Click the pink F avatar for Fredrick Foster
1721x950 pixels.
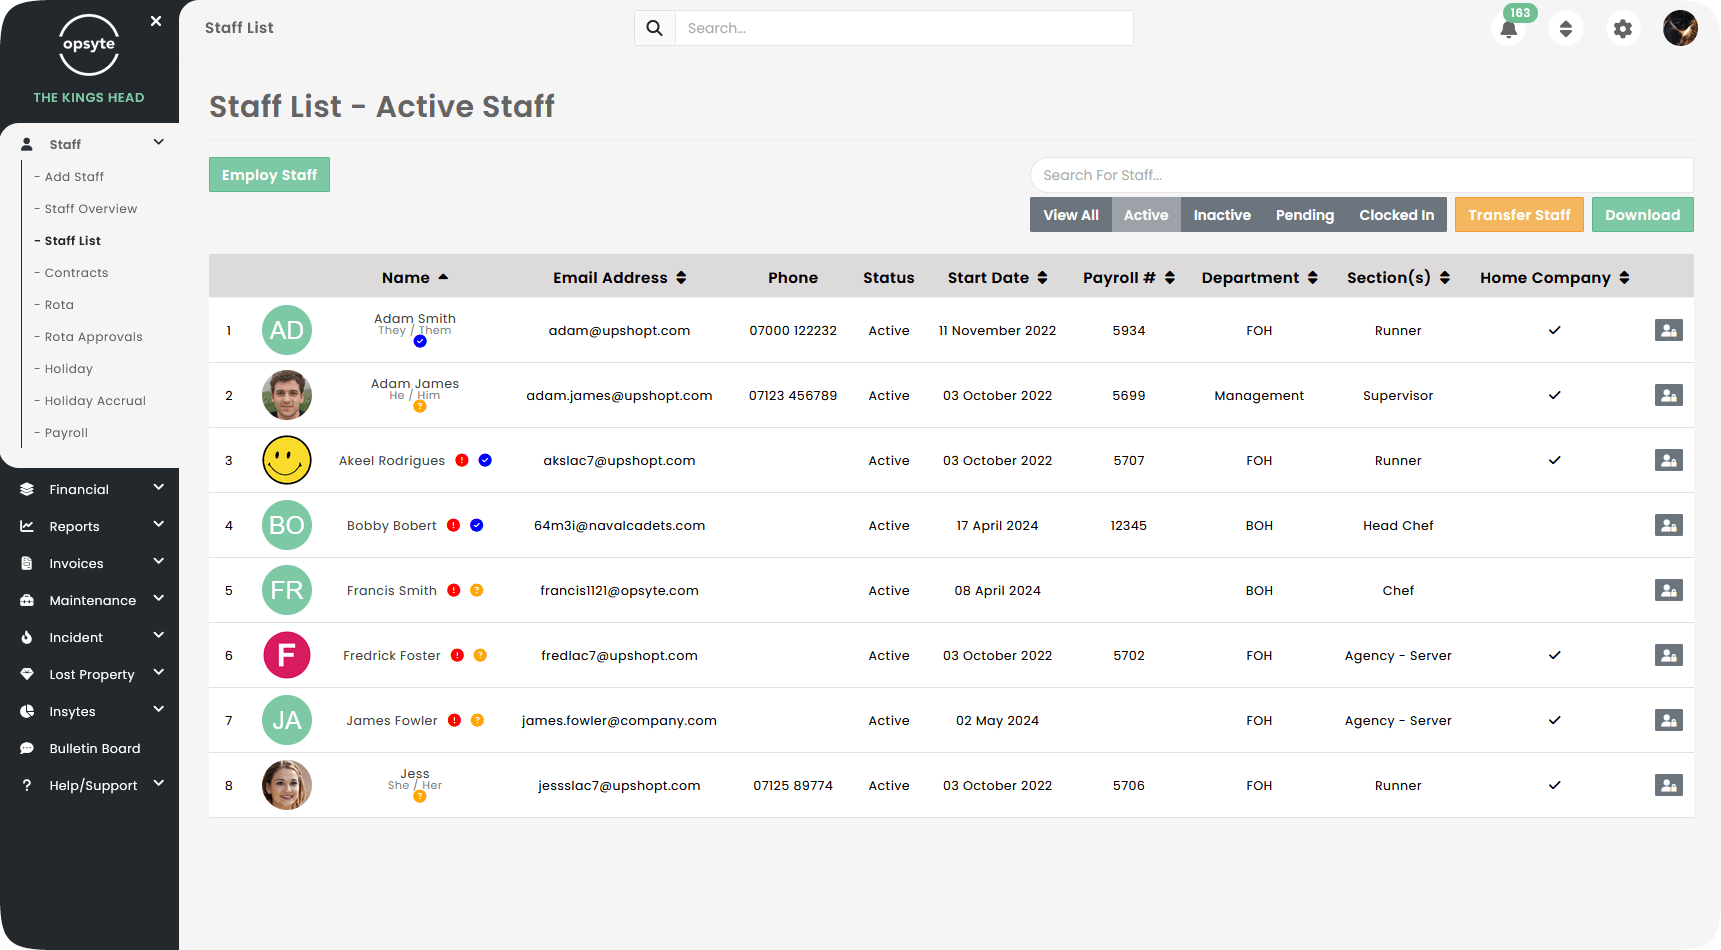pyautogui.click(x=287, y=655)
